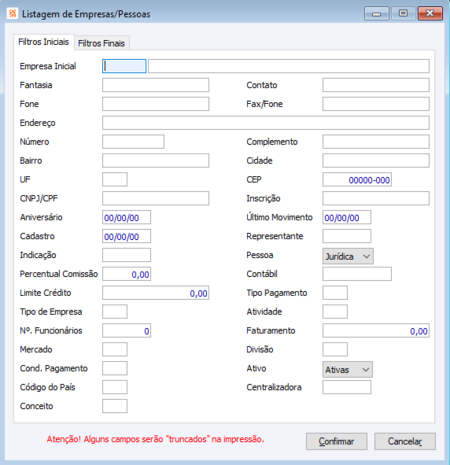Confirm the listing with Confirmar button

[337, 441]
